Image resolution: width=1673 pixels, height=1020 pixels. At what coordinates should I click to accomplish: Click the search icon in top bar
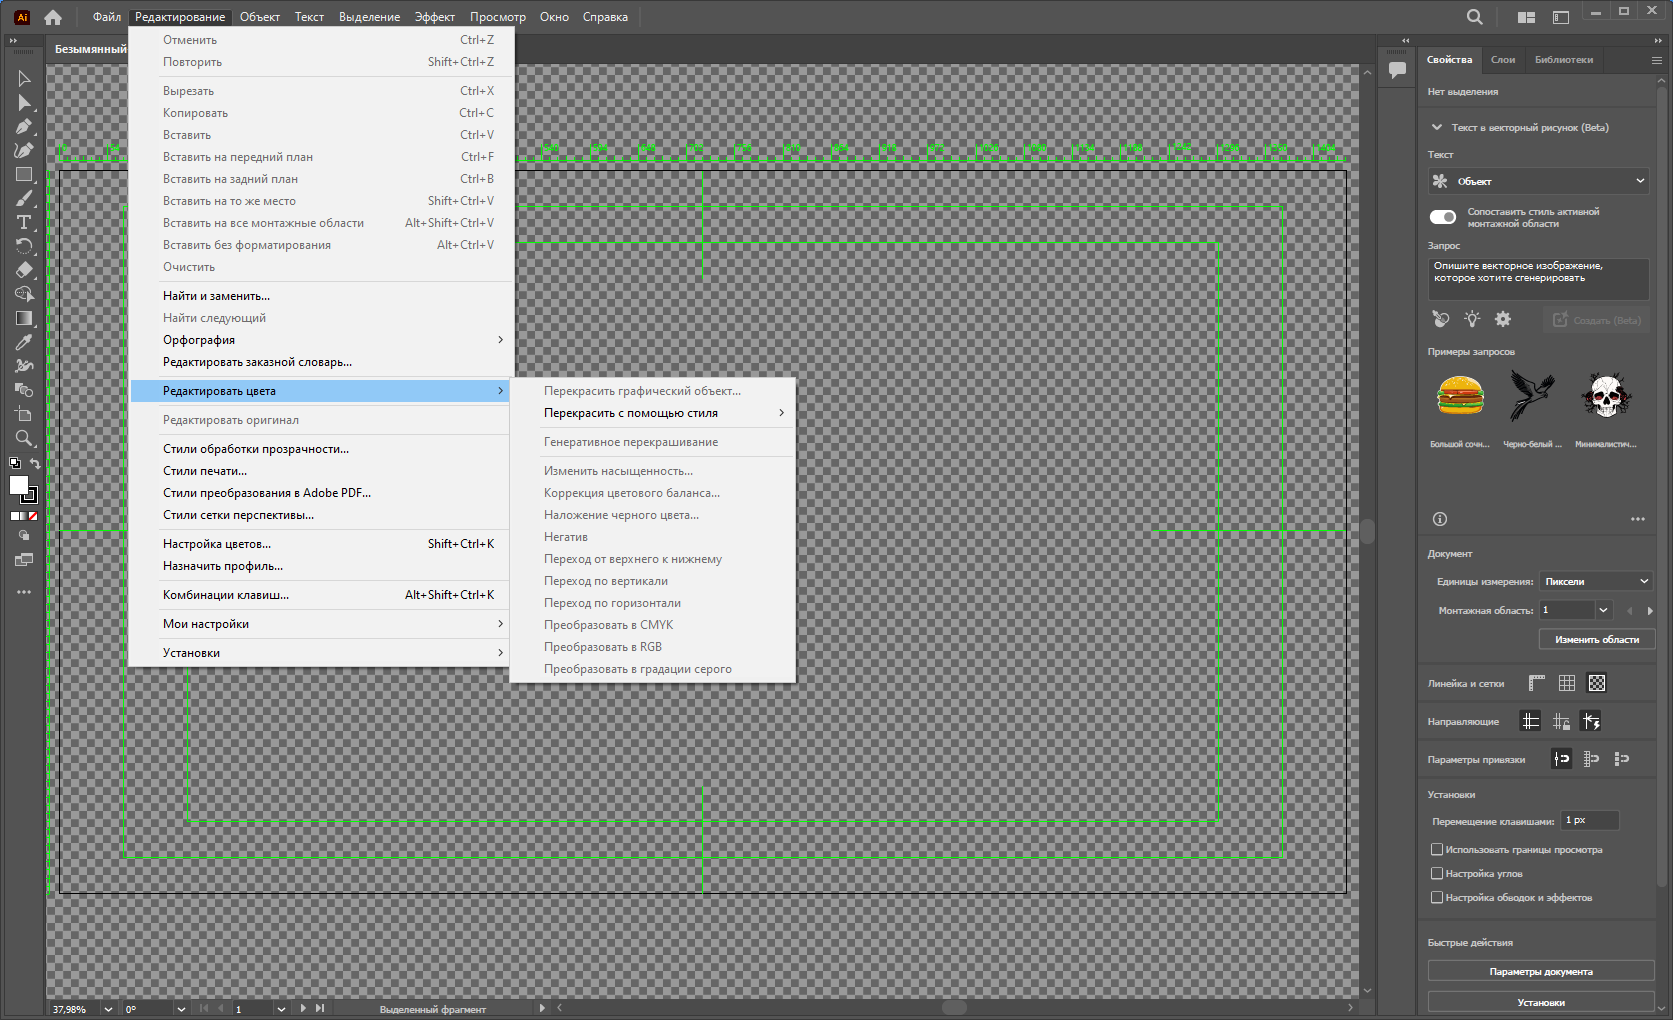1475,17
